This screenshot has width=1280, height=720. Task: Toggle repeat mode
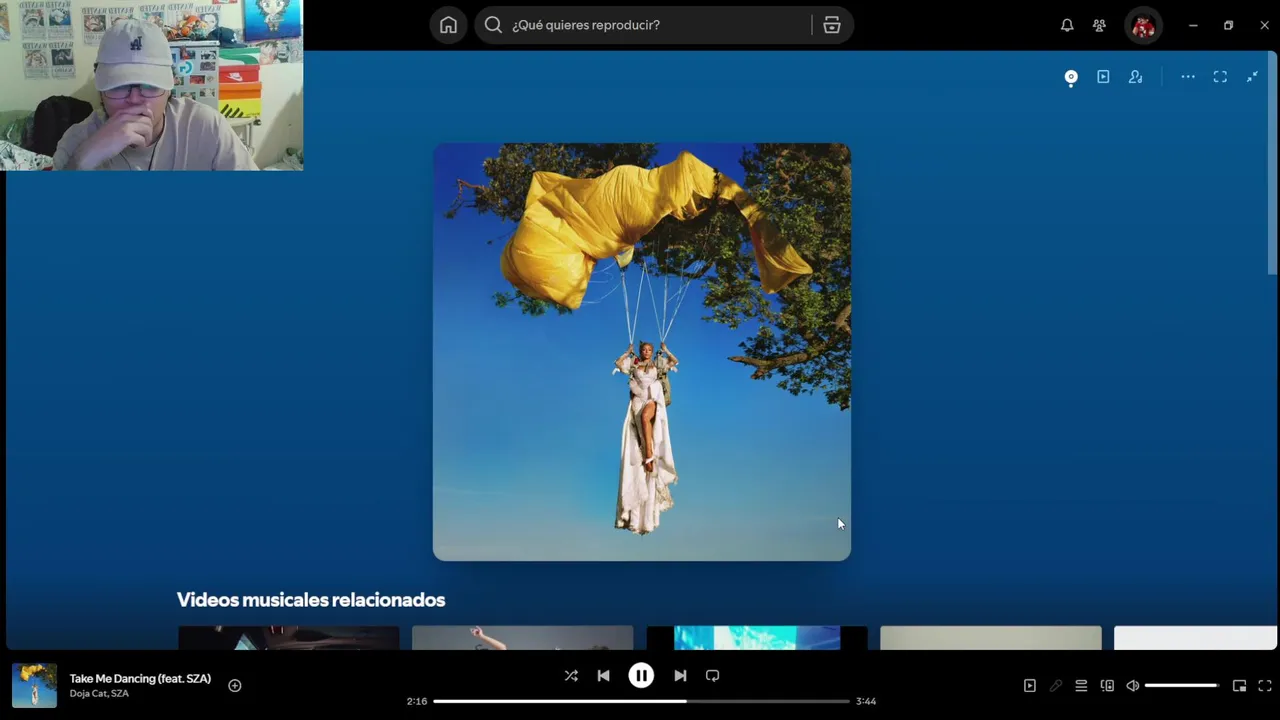[x=712, y=676]
